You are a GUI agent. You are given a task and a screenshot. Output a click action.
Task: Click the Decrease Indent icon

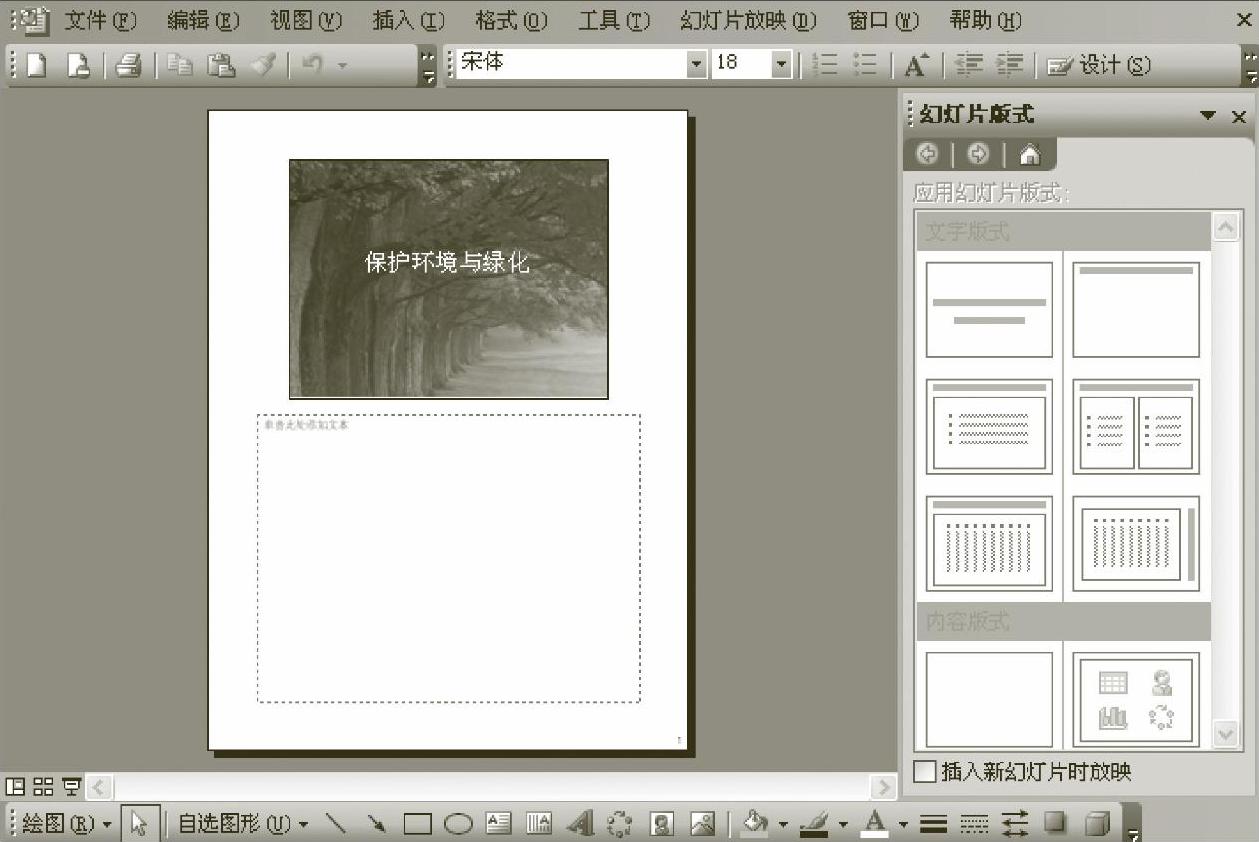coord(969,65)
